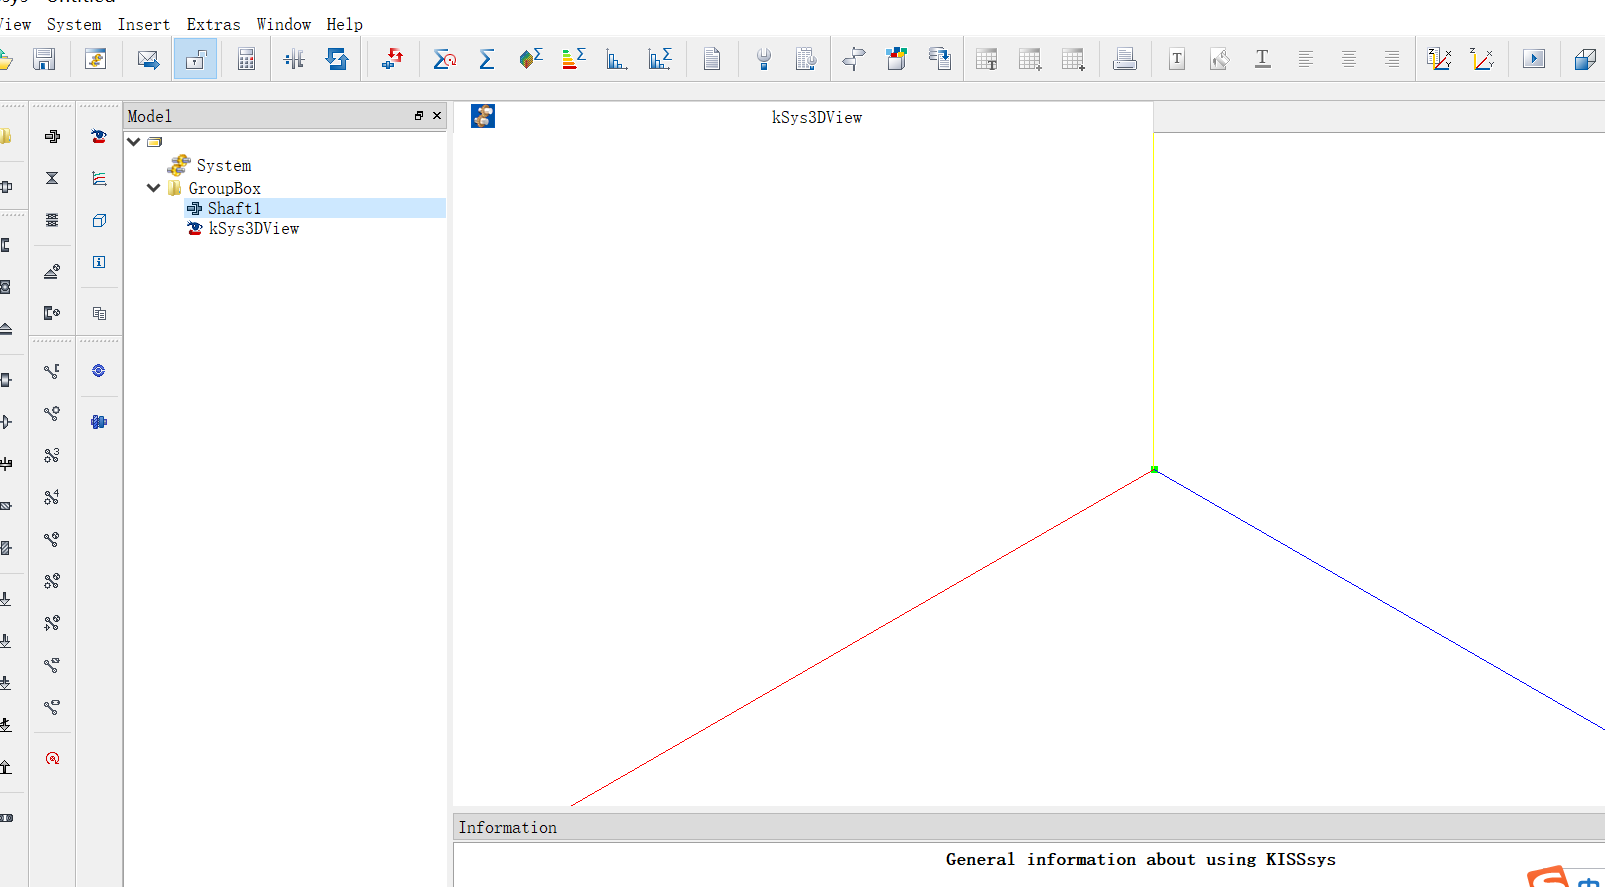Screen dimensions: 1605x887
Task: Click the calculator toolbar icon
Action: coord(246,59)
